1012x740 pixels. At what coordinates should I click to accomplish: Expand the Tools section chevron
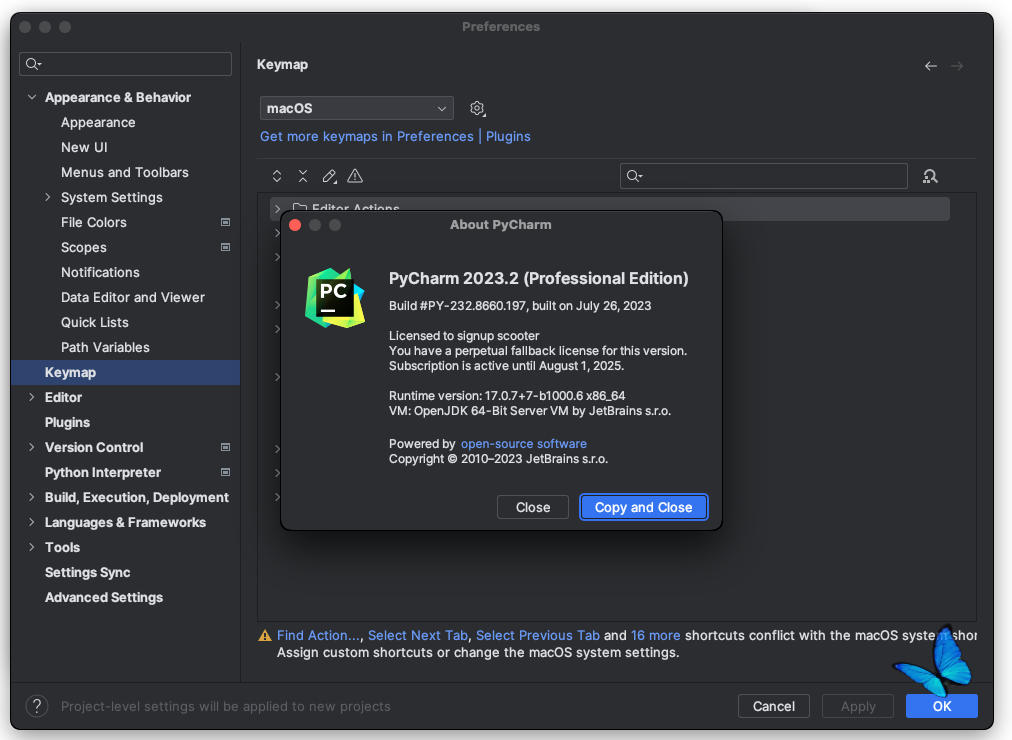[x=32, y=547]
